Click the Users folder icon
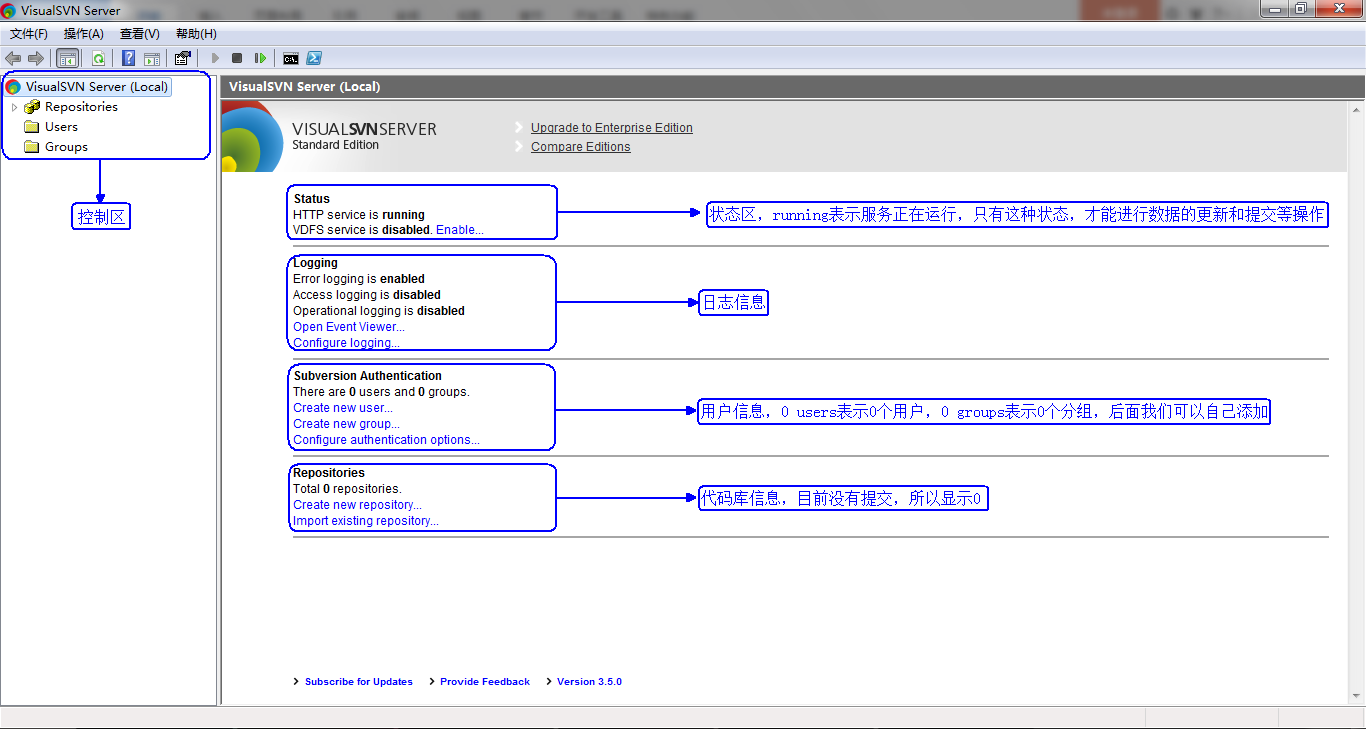 tap(32, 127)
